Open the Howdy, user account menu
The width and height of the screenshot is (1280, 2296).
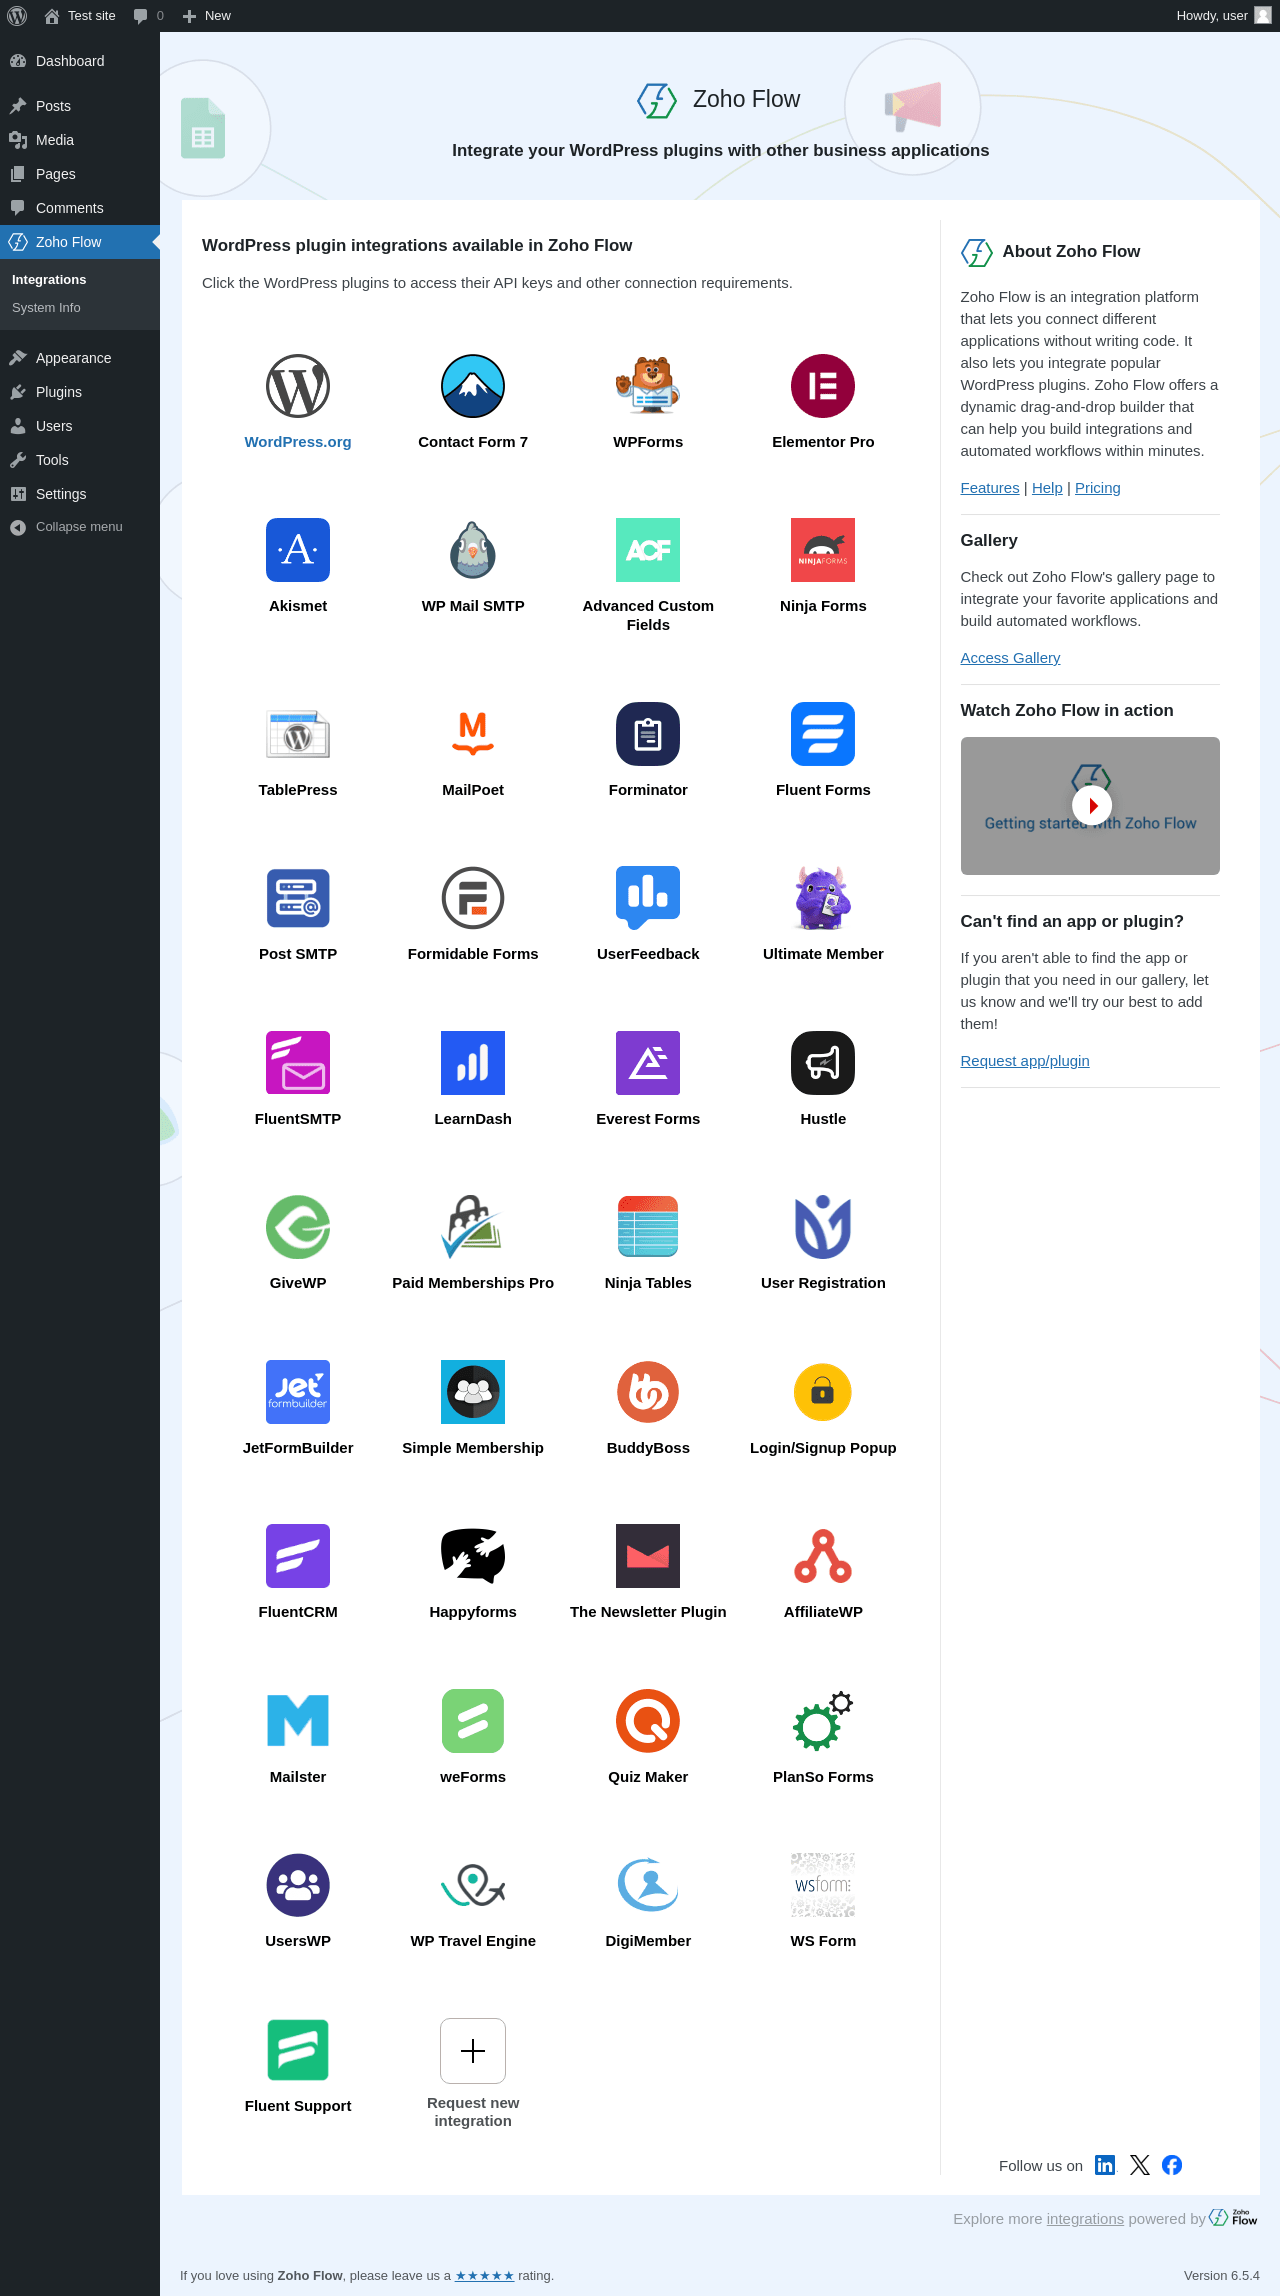click(x=1223, y=16)
